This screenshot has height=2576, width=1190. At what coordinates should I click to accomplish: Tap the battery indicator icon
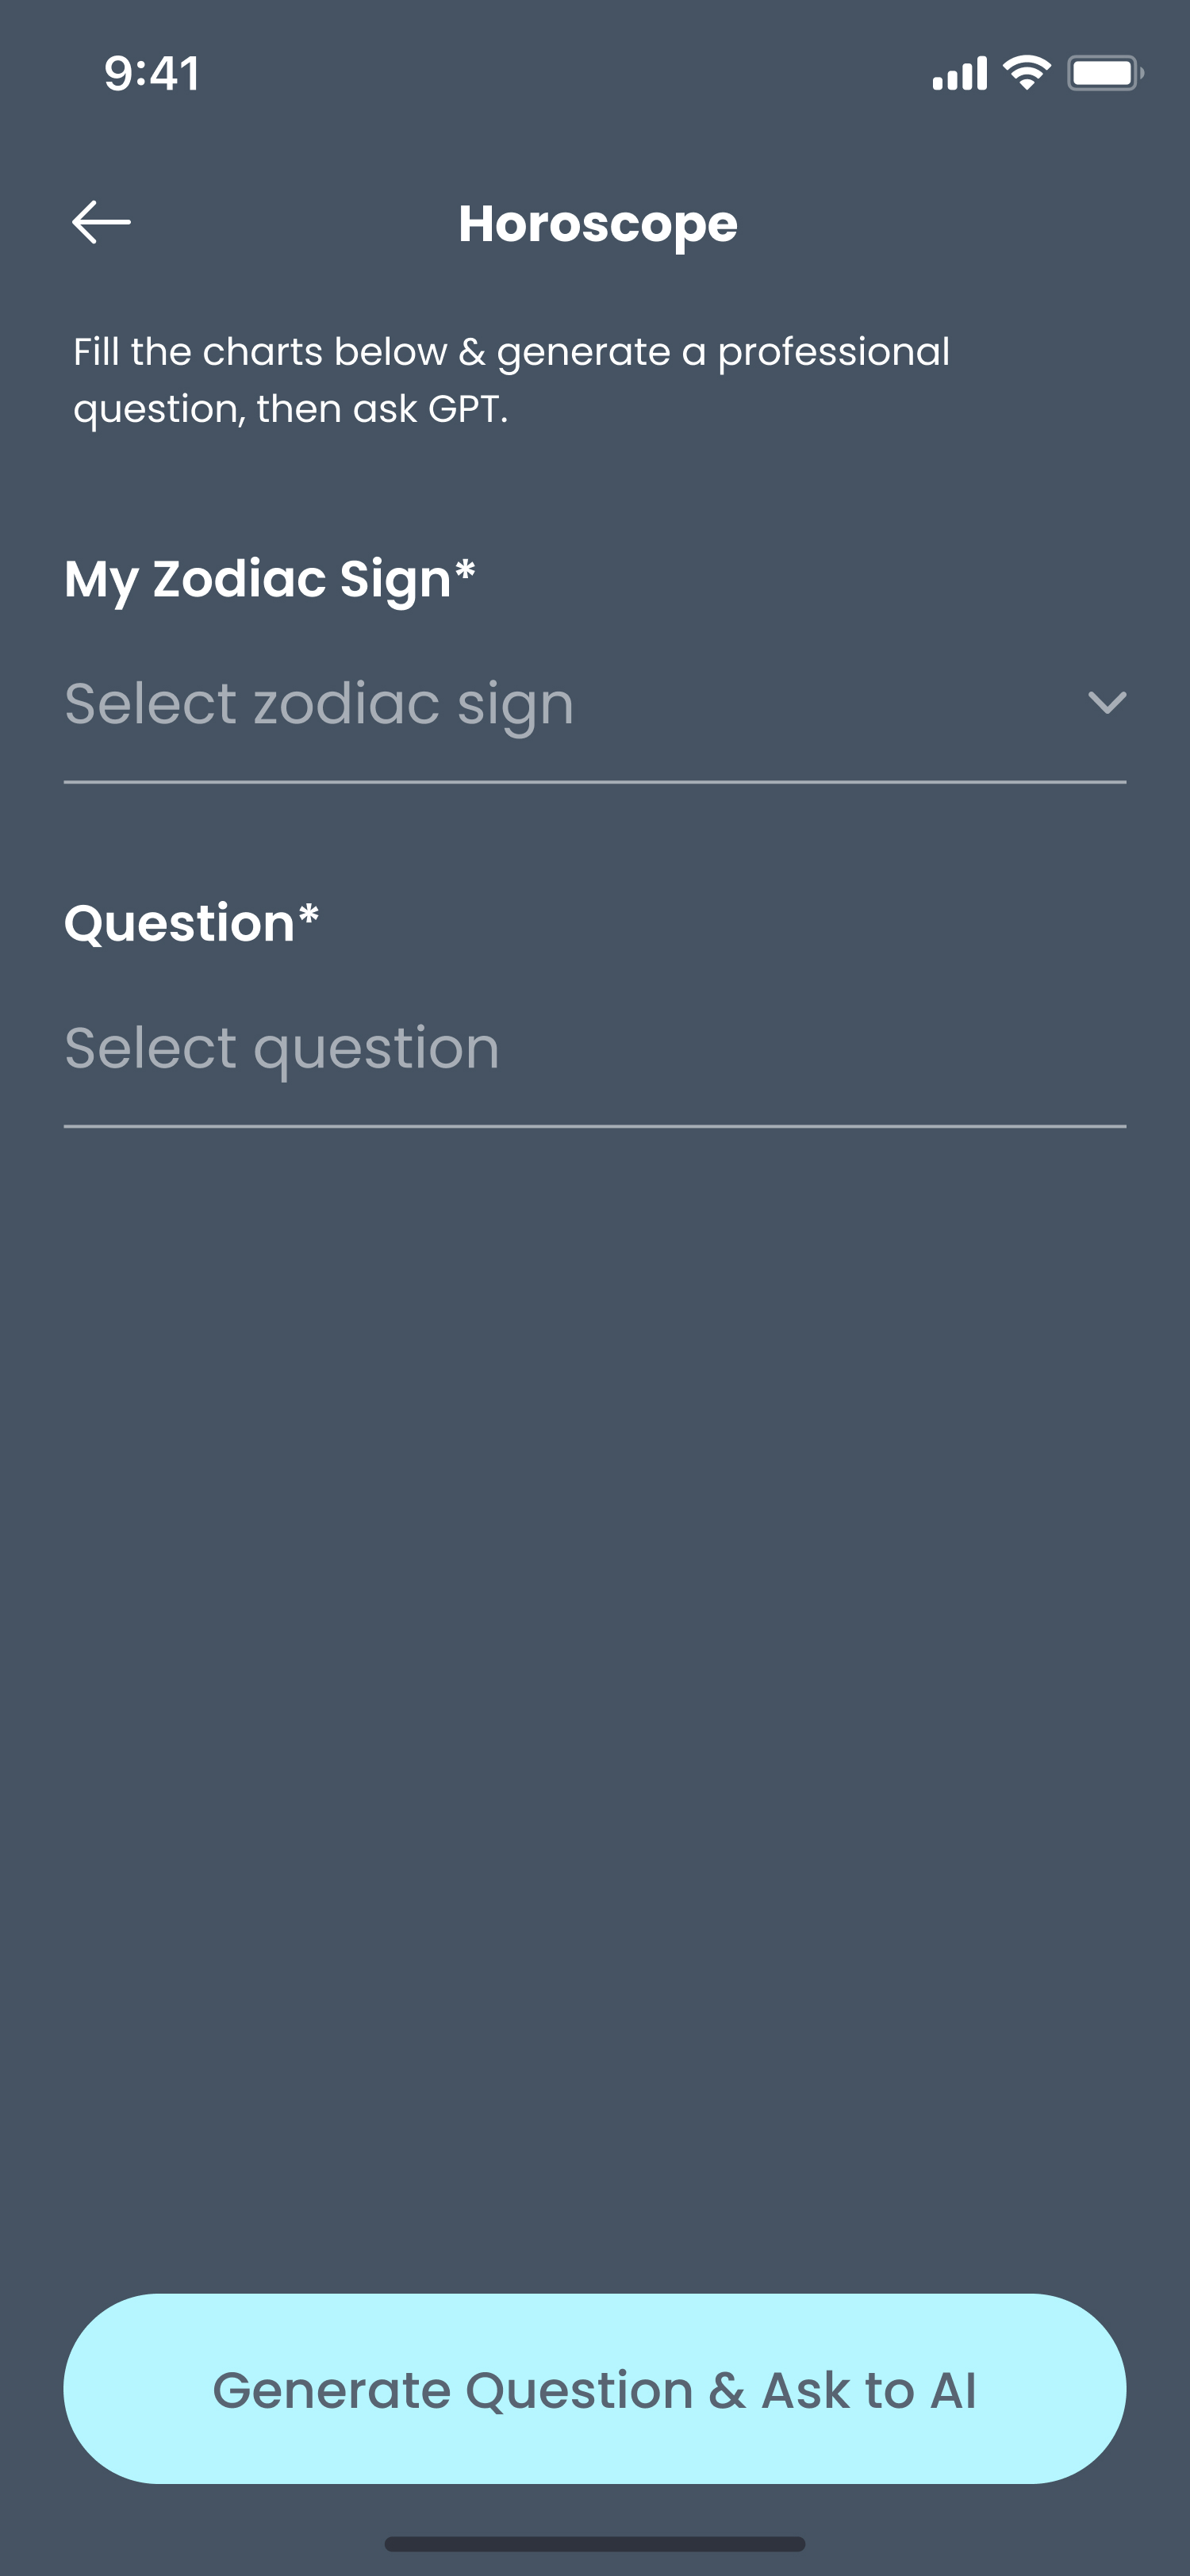coord(1105,73)
